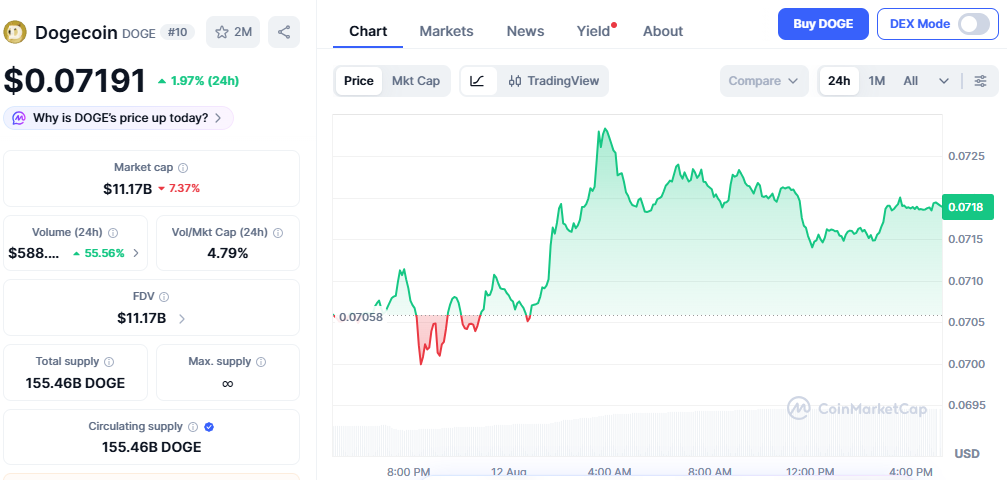Click the AI icon beside price question
This screenshot has height=480, width=1007.
pos(19,118)
